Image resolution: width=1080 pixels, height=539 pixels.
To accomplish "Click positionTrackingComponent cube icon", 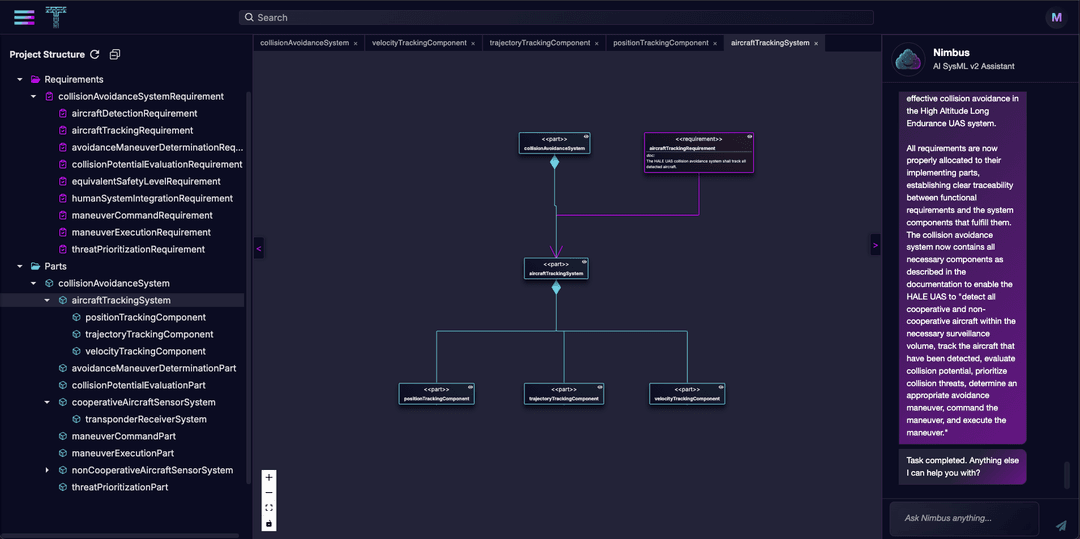I will tap(76, 317).
